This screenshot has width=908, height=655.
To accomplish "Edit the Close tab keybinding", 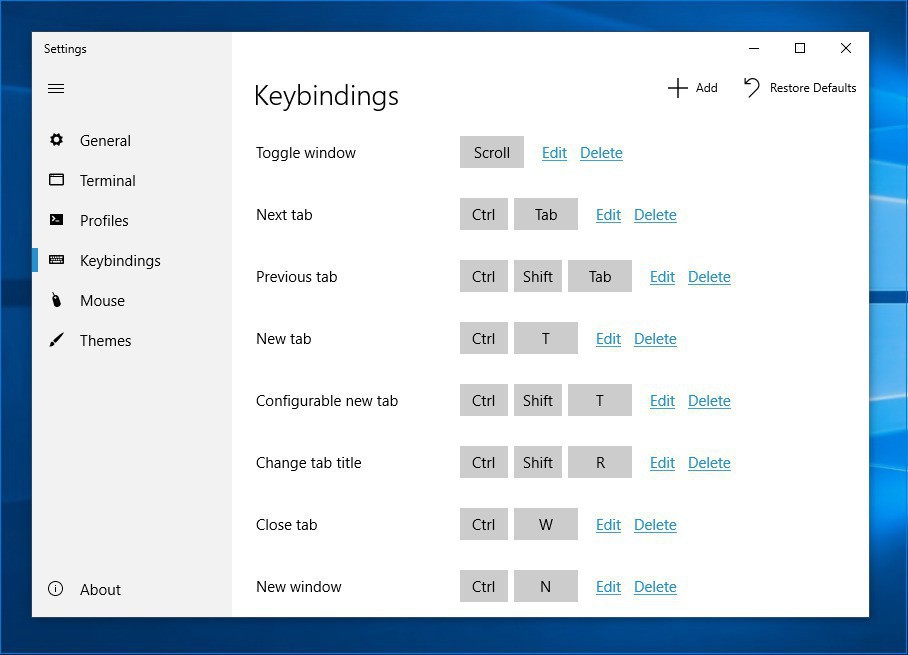I will tap(608, 525).
